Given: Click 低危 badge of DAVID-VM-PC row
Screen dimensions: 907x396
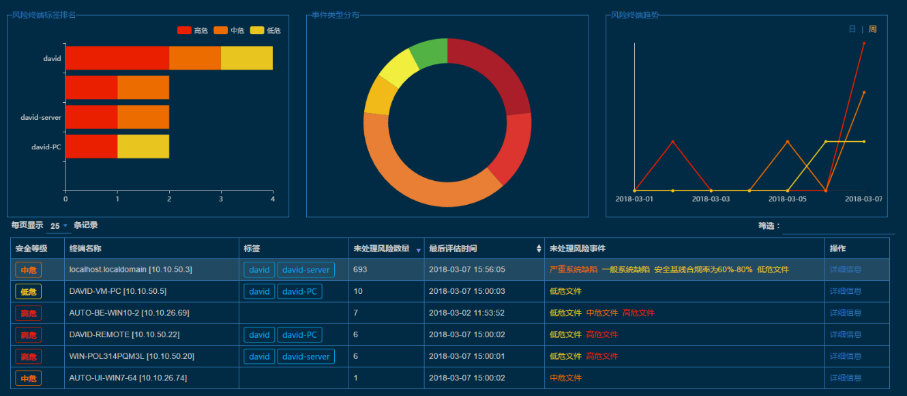Looking at the screenshot, I should tap(28, 291).
